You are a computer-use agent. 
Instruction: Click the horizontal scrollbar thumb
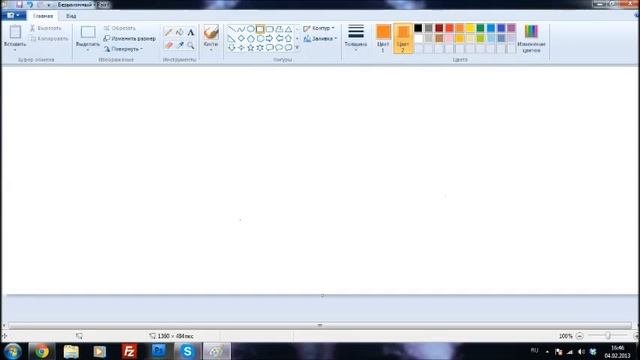(320, 325)
